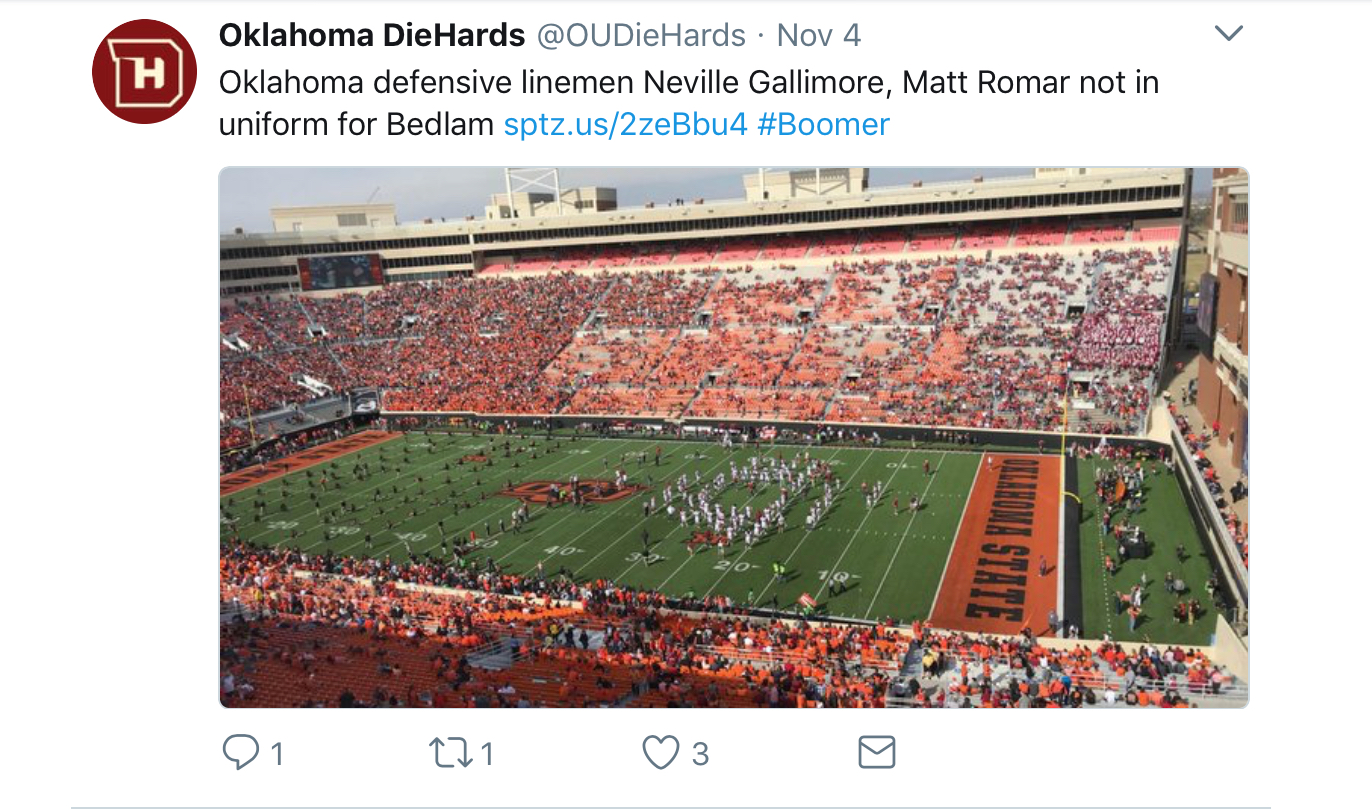Open the Nov 4 timestamp link

818,36
